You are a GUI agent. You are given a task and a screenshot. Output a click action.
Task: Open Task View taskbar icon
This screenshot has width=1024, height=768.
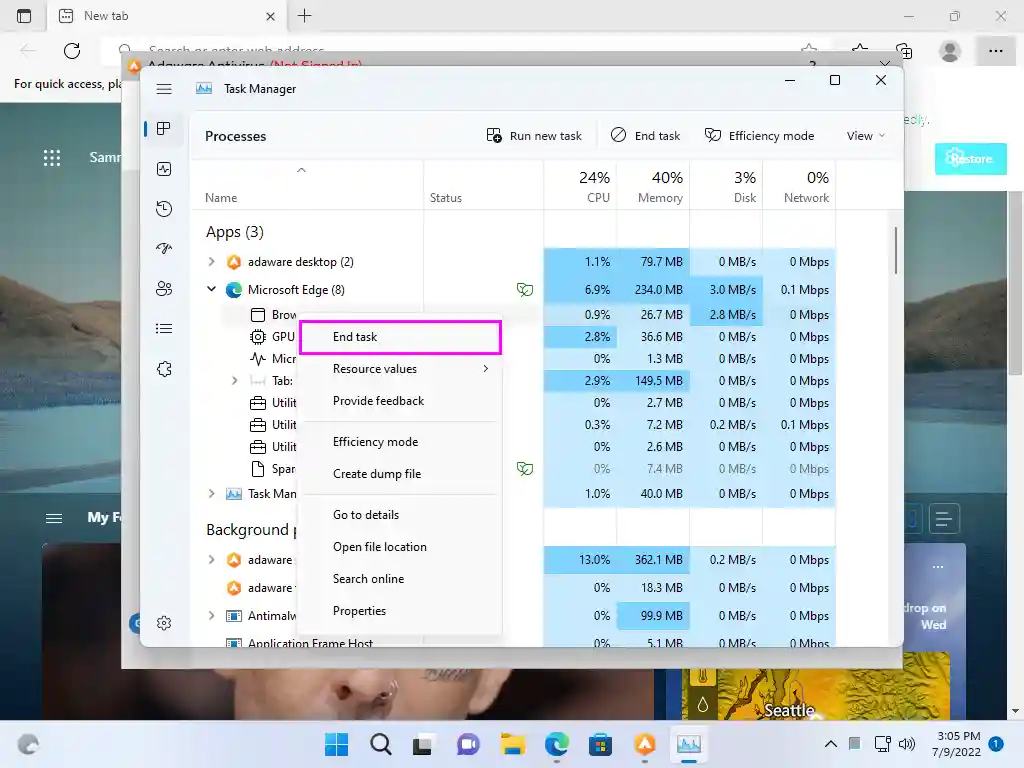423,744
